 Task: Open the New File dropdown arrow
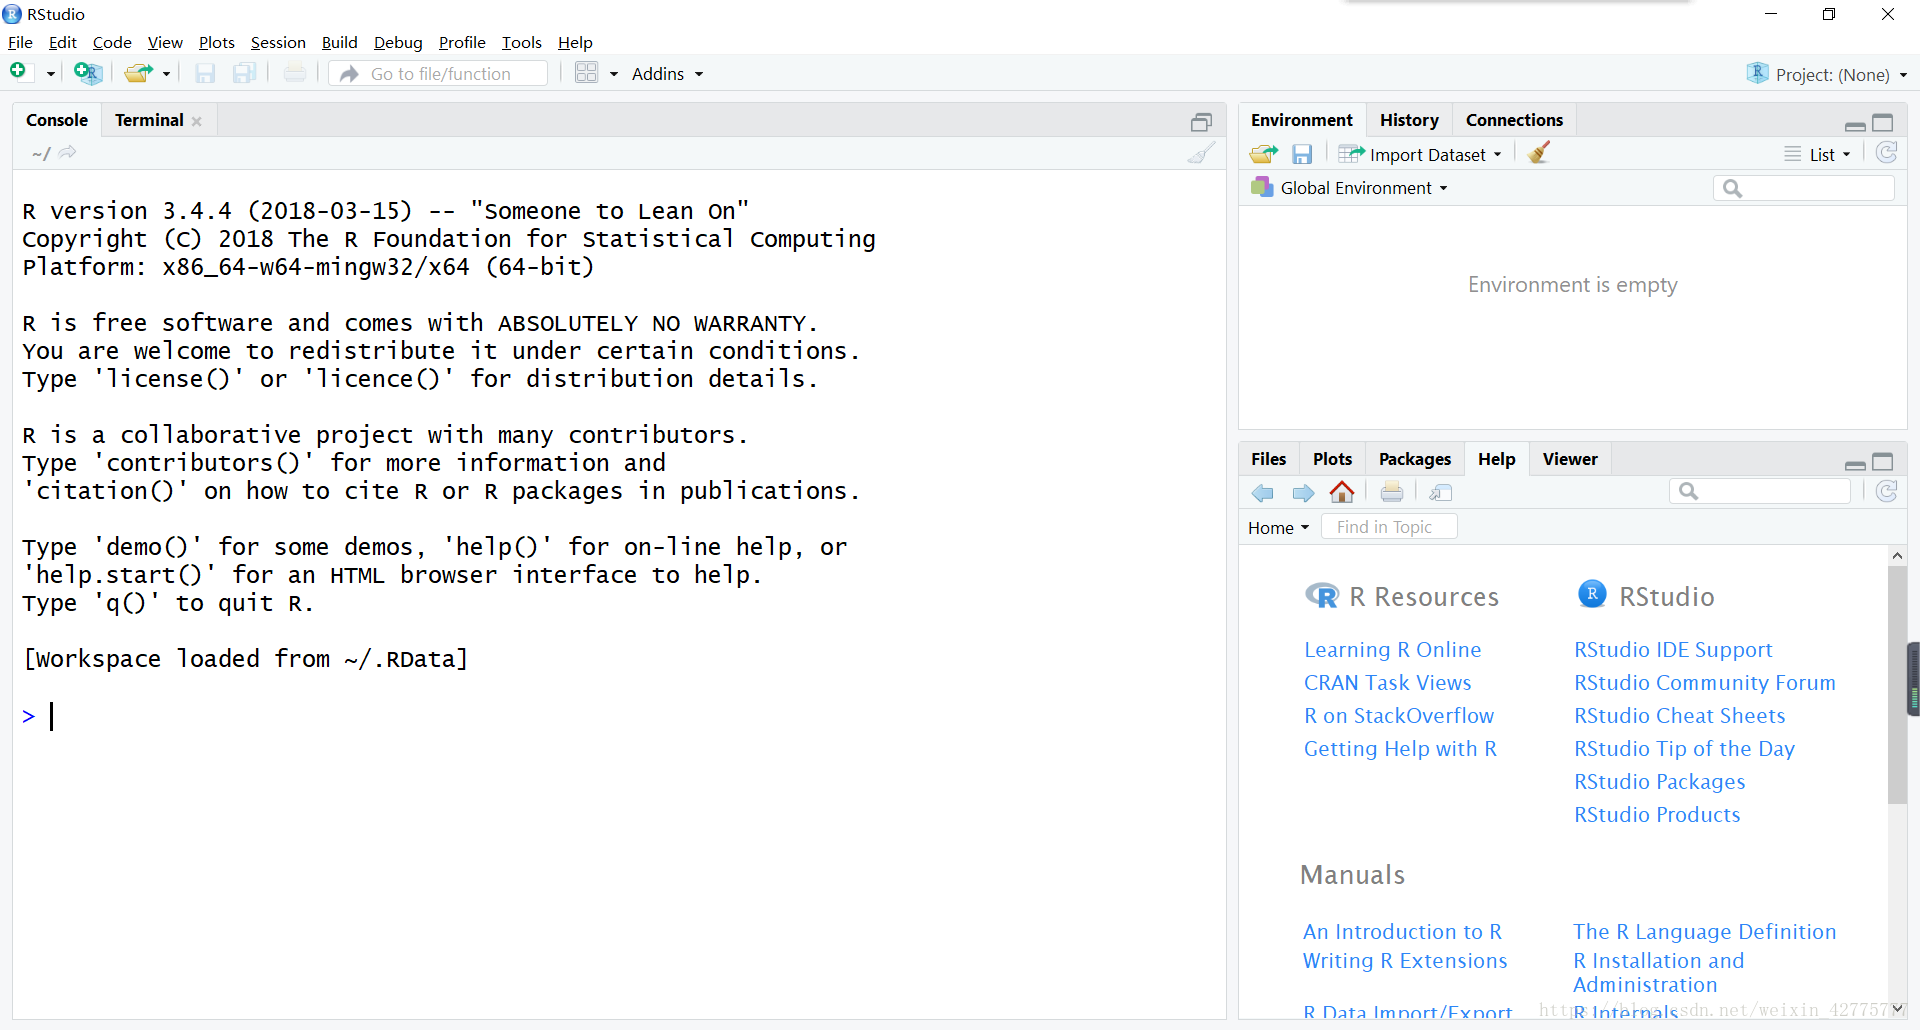click(51, 74)
